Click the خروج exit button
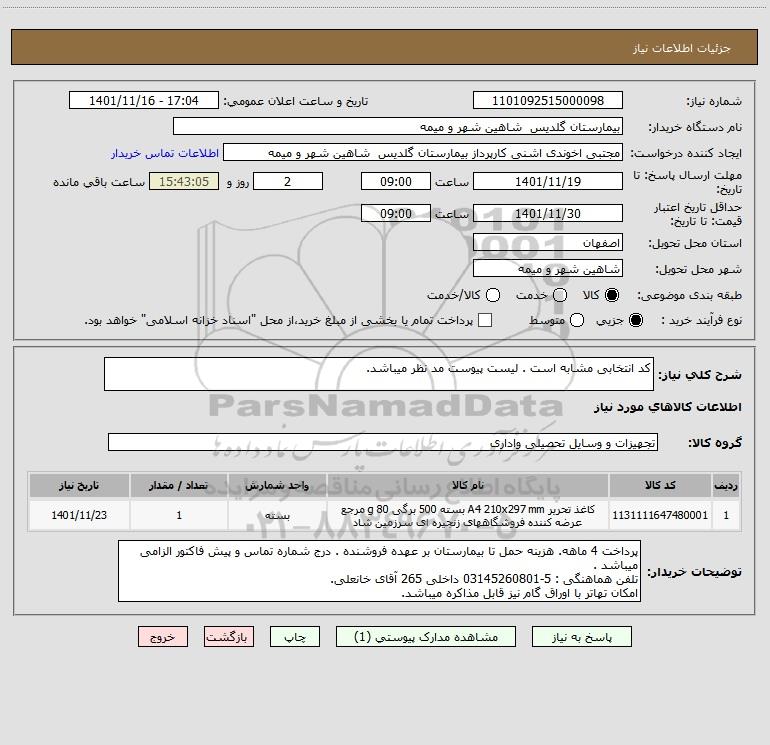 point(163,637)
